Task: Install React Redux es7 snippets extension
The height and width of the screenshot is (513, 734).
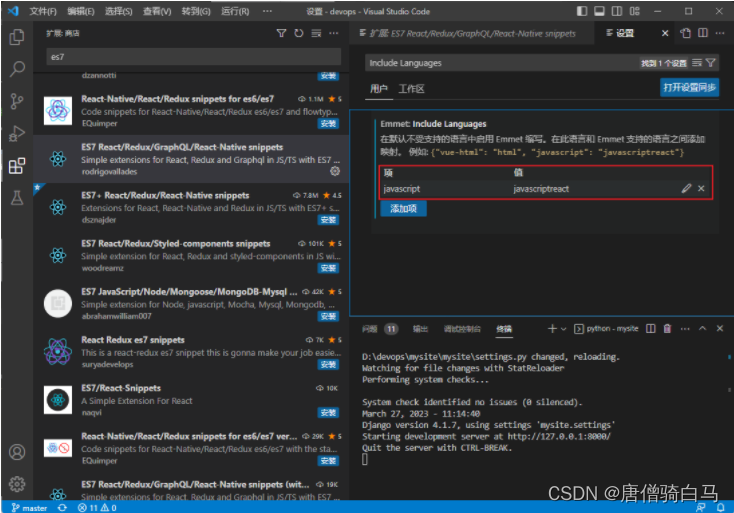Action: click(x=328, y=364)
